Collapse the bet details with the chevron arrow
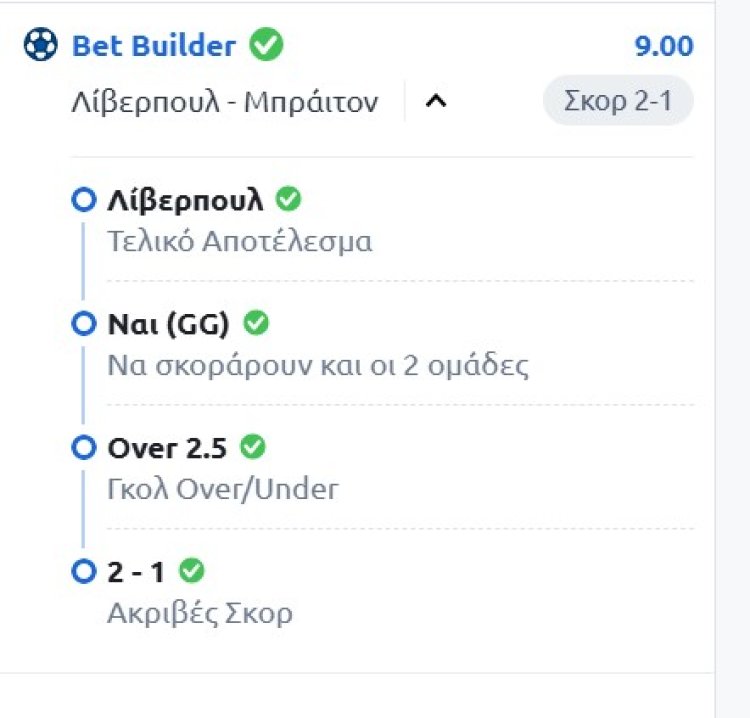The height and width of the screenshot is (718, 750). click(x=435, y=102)
